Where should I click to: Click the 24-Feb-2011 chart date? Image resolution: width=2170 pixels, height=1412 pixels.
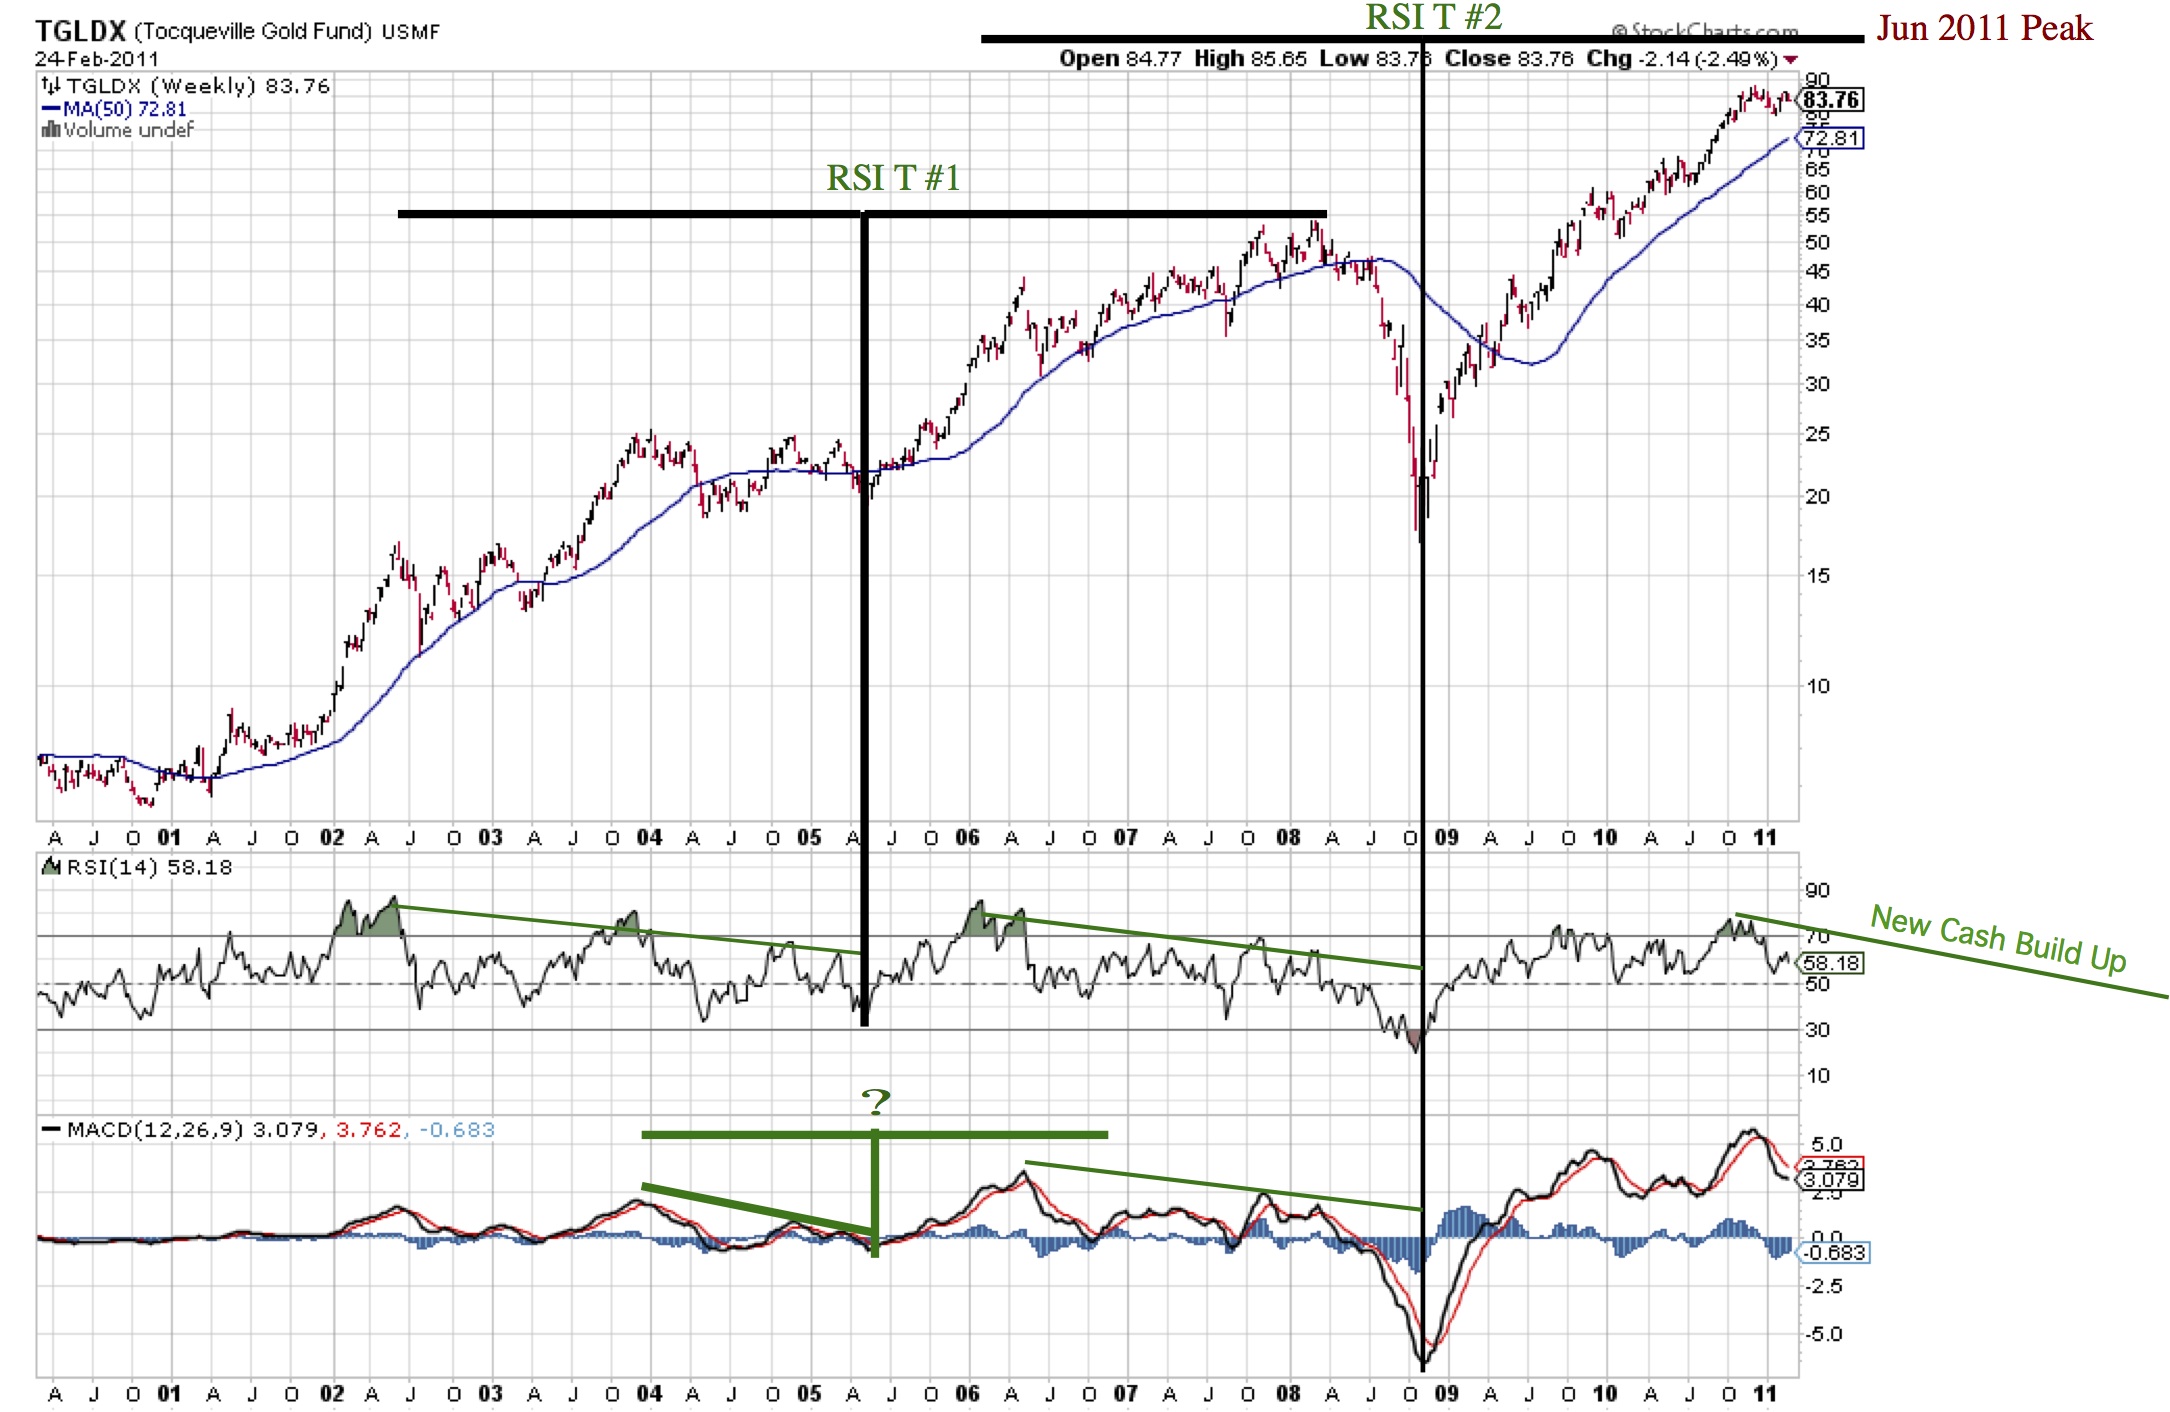(x=97, y=58)
